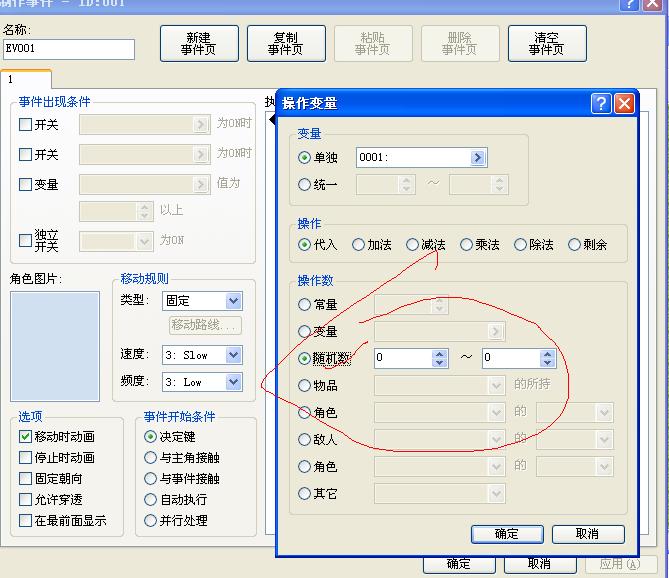
Task: Select the 自动执行 start condition
Action: (150, 500)
